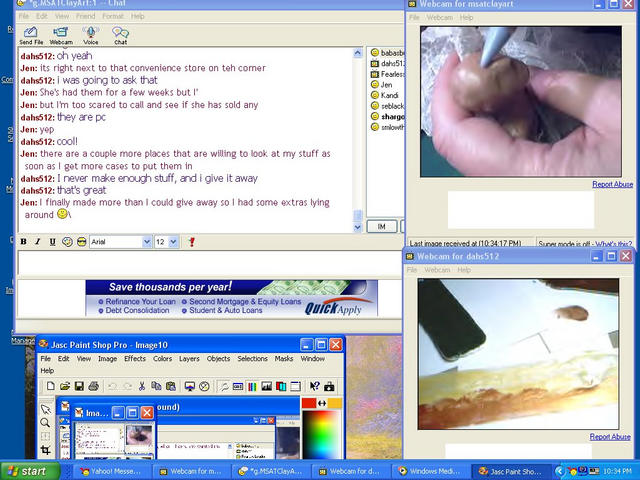Viewport: 640px width, 480px height.
Task: Open the emoticons smiley picker
Action: click(x=82, y=242)
